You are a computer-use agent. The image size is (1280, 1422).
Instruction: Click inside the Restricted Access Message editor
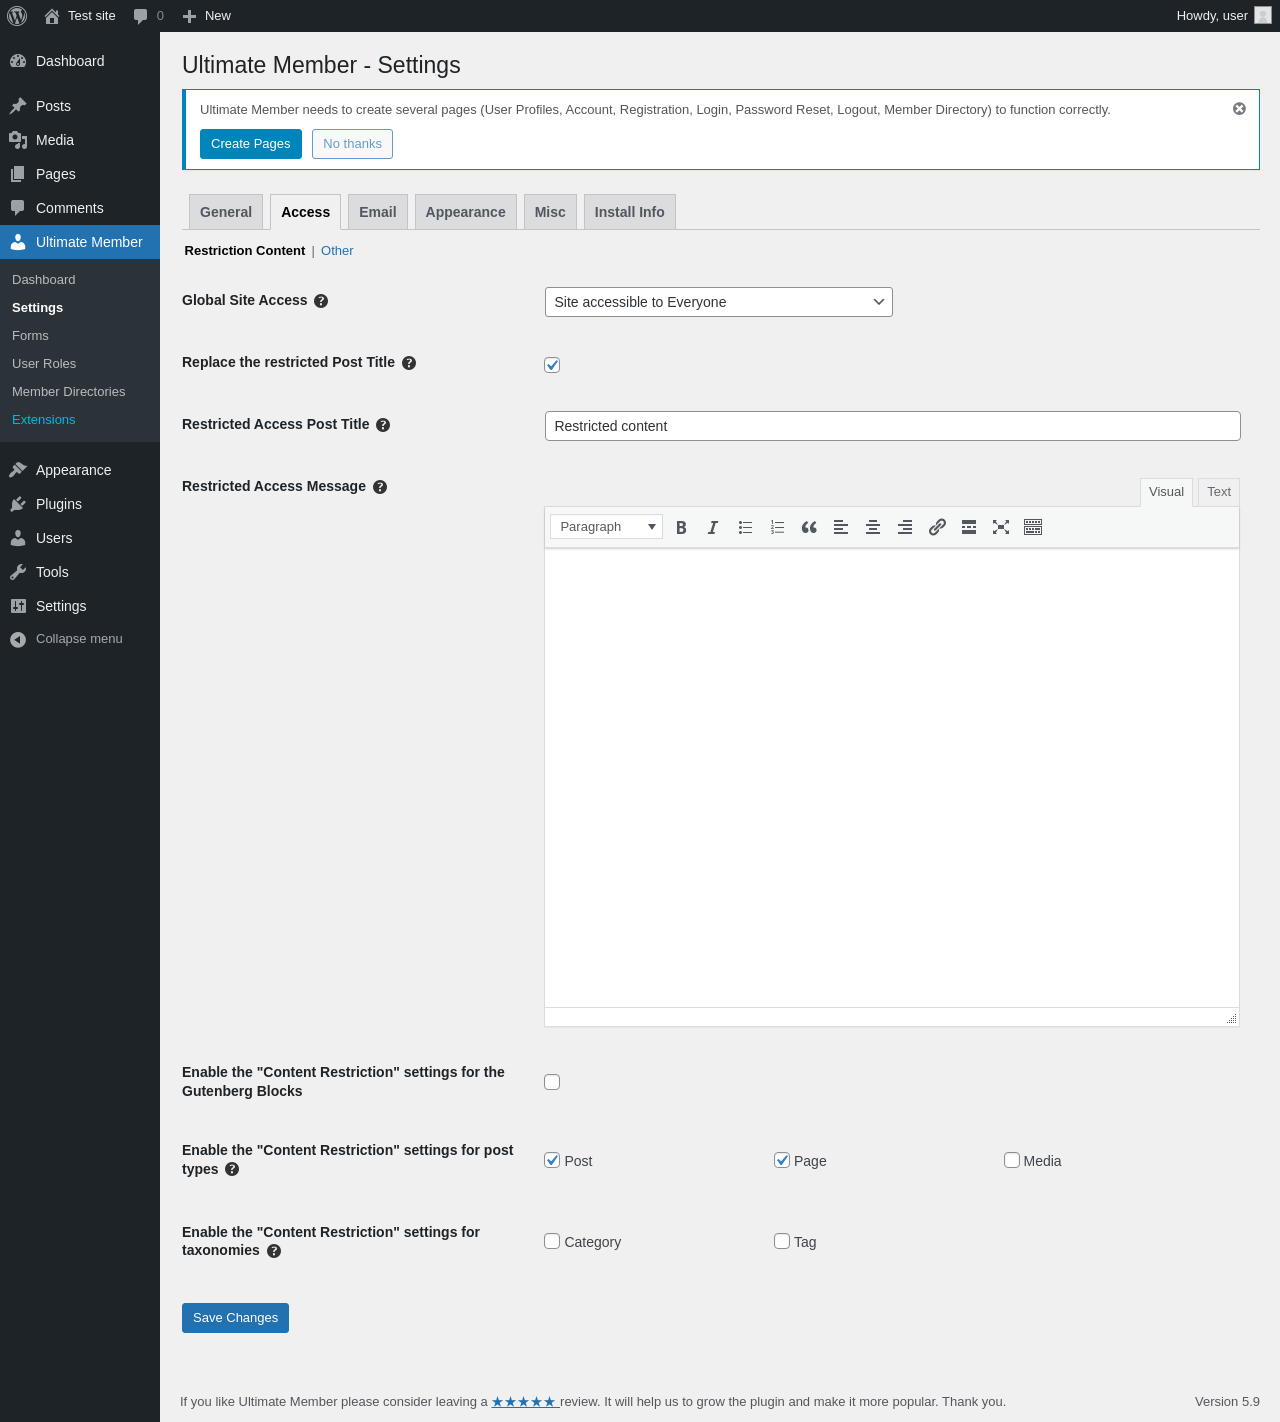(892, 778)
